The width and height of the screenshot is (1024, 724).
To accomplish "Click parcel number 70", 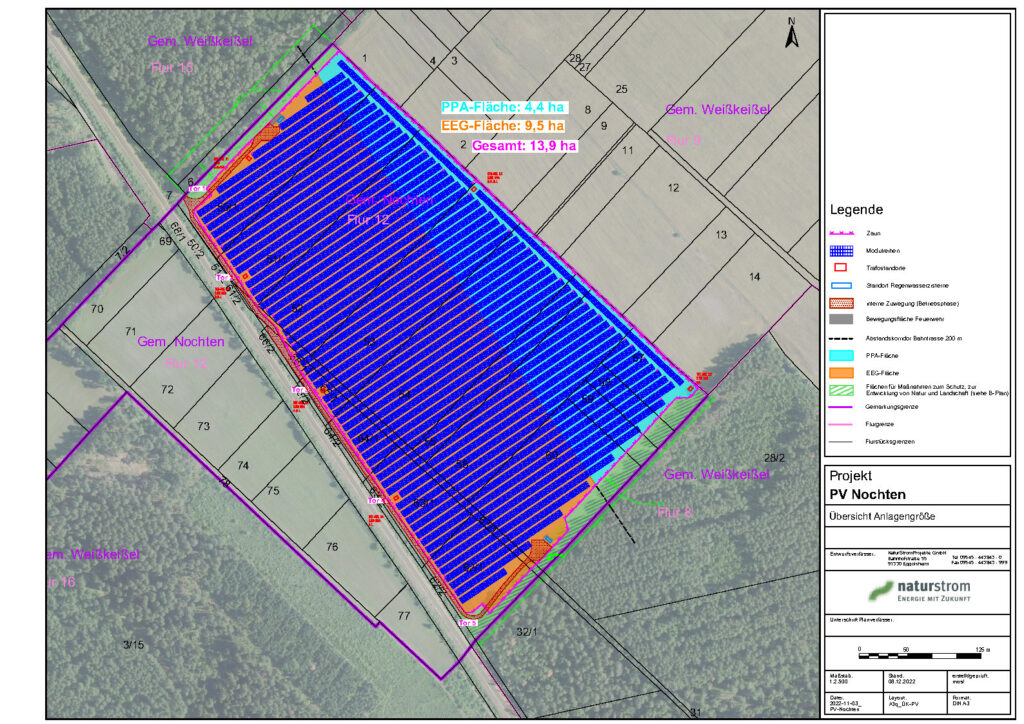I will 97,309.
